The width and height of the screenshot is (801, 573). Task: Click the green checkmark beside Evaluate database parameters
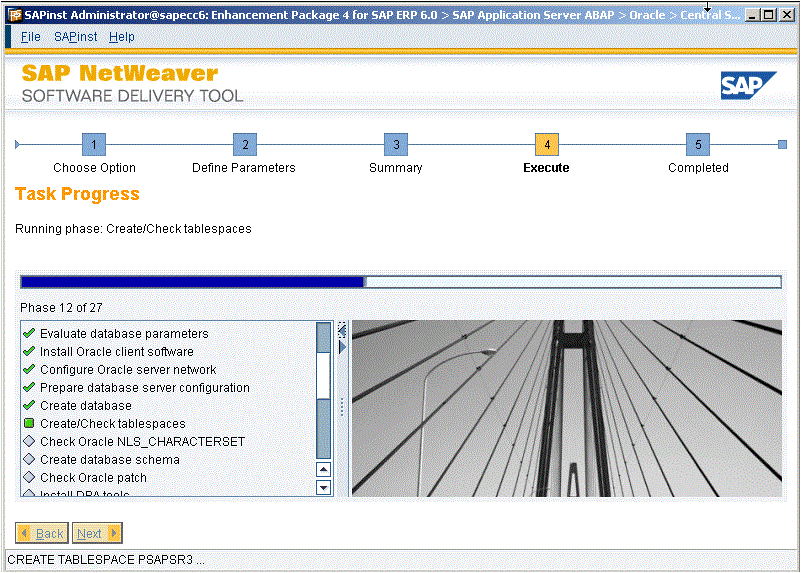coord(29,334)
